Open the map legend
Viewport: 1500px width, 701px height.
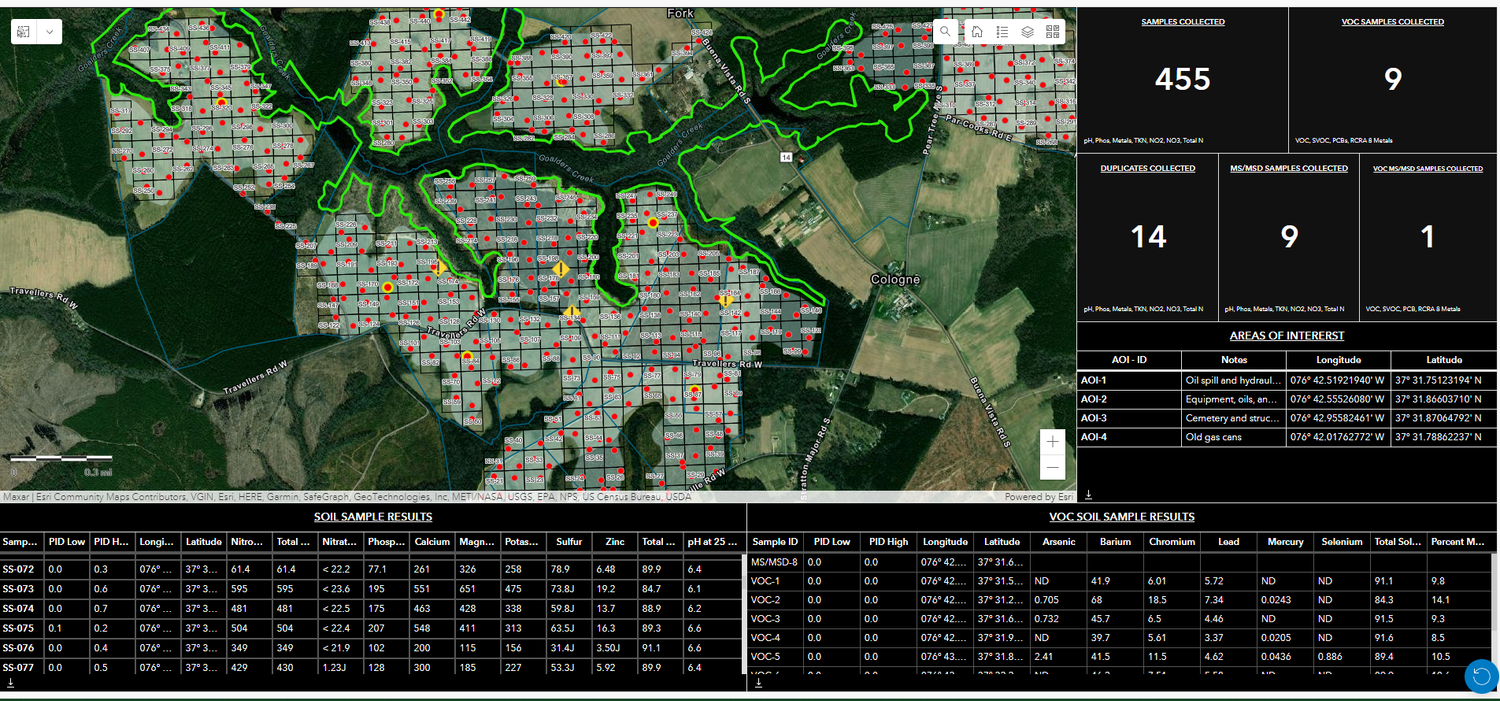1001,31
